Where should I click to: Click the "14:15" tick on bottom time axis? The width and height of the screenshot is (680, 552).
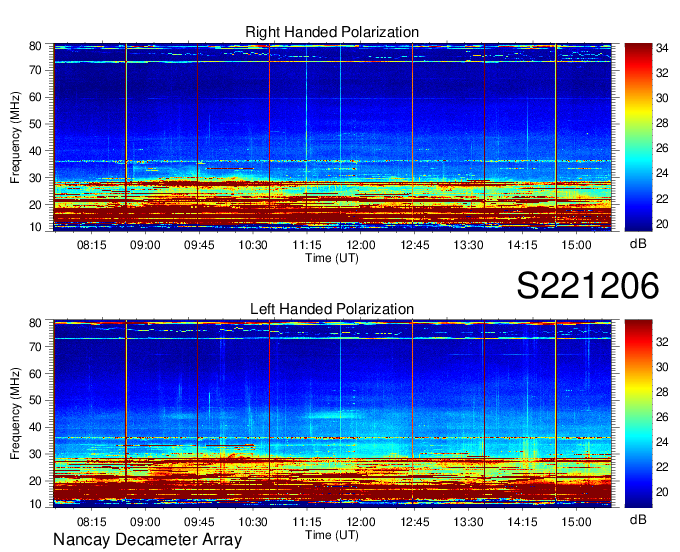point(522,522)
